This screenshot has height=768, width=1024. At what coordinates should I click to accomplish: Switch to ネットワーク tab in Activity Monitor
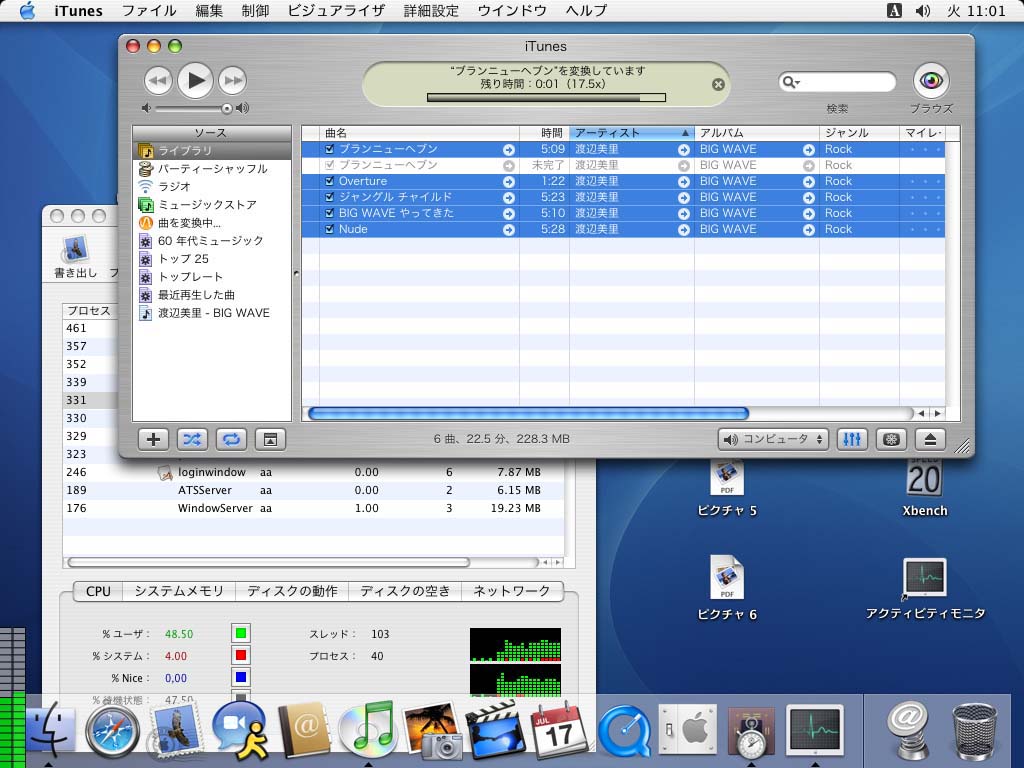click(x=511, y=591)
